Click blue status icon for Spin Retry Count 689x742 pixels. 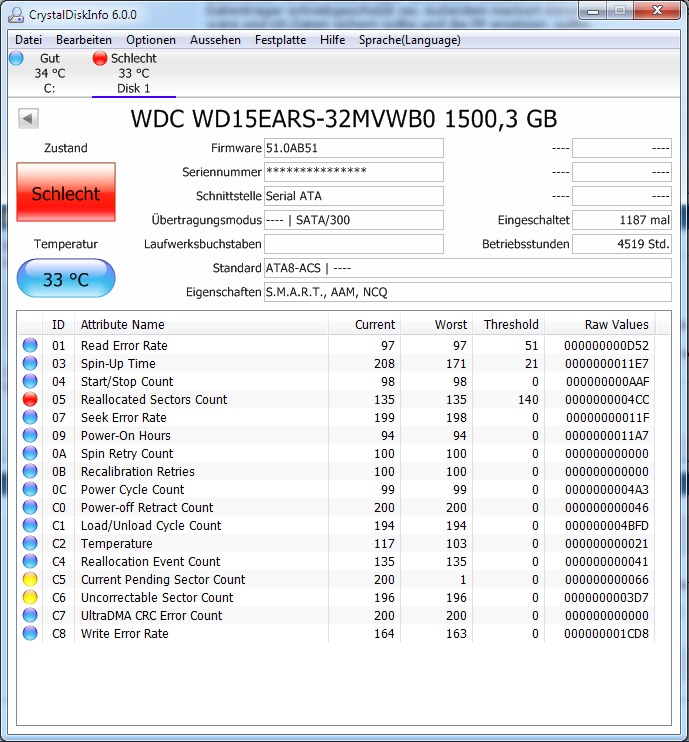coord(30,453)
